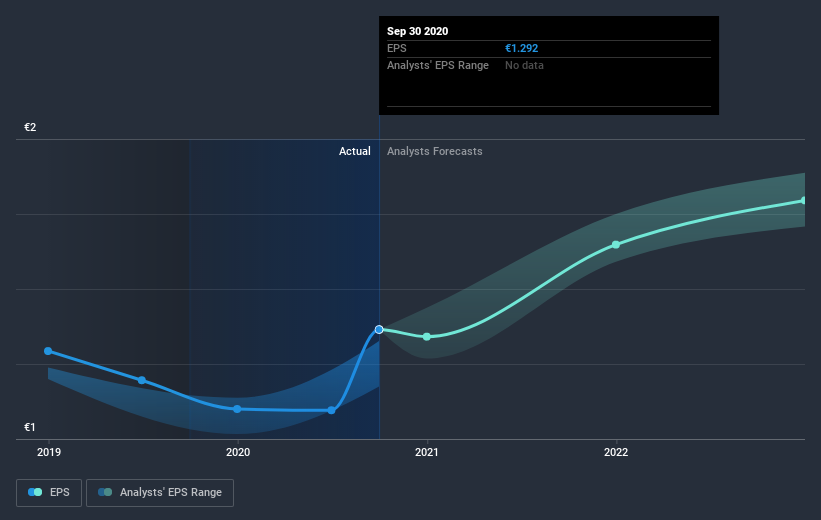
Task: Click the Analysts Forecasts label
Action: pyautogui.click(x=435, y=151)
